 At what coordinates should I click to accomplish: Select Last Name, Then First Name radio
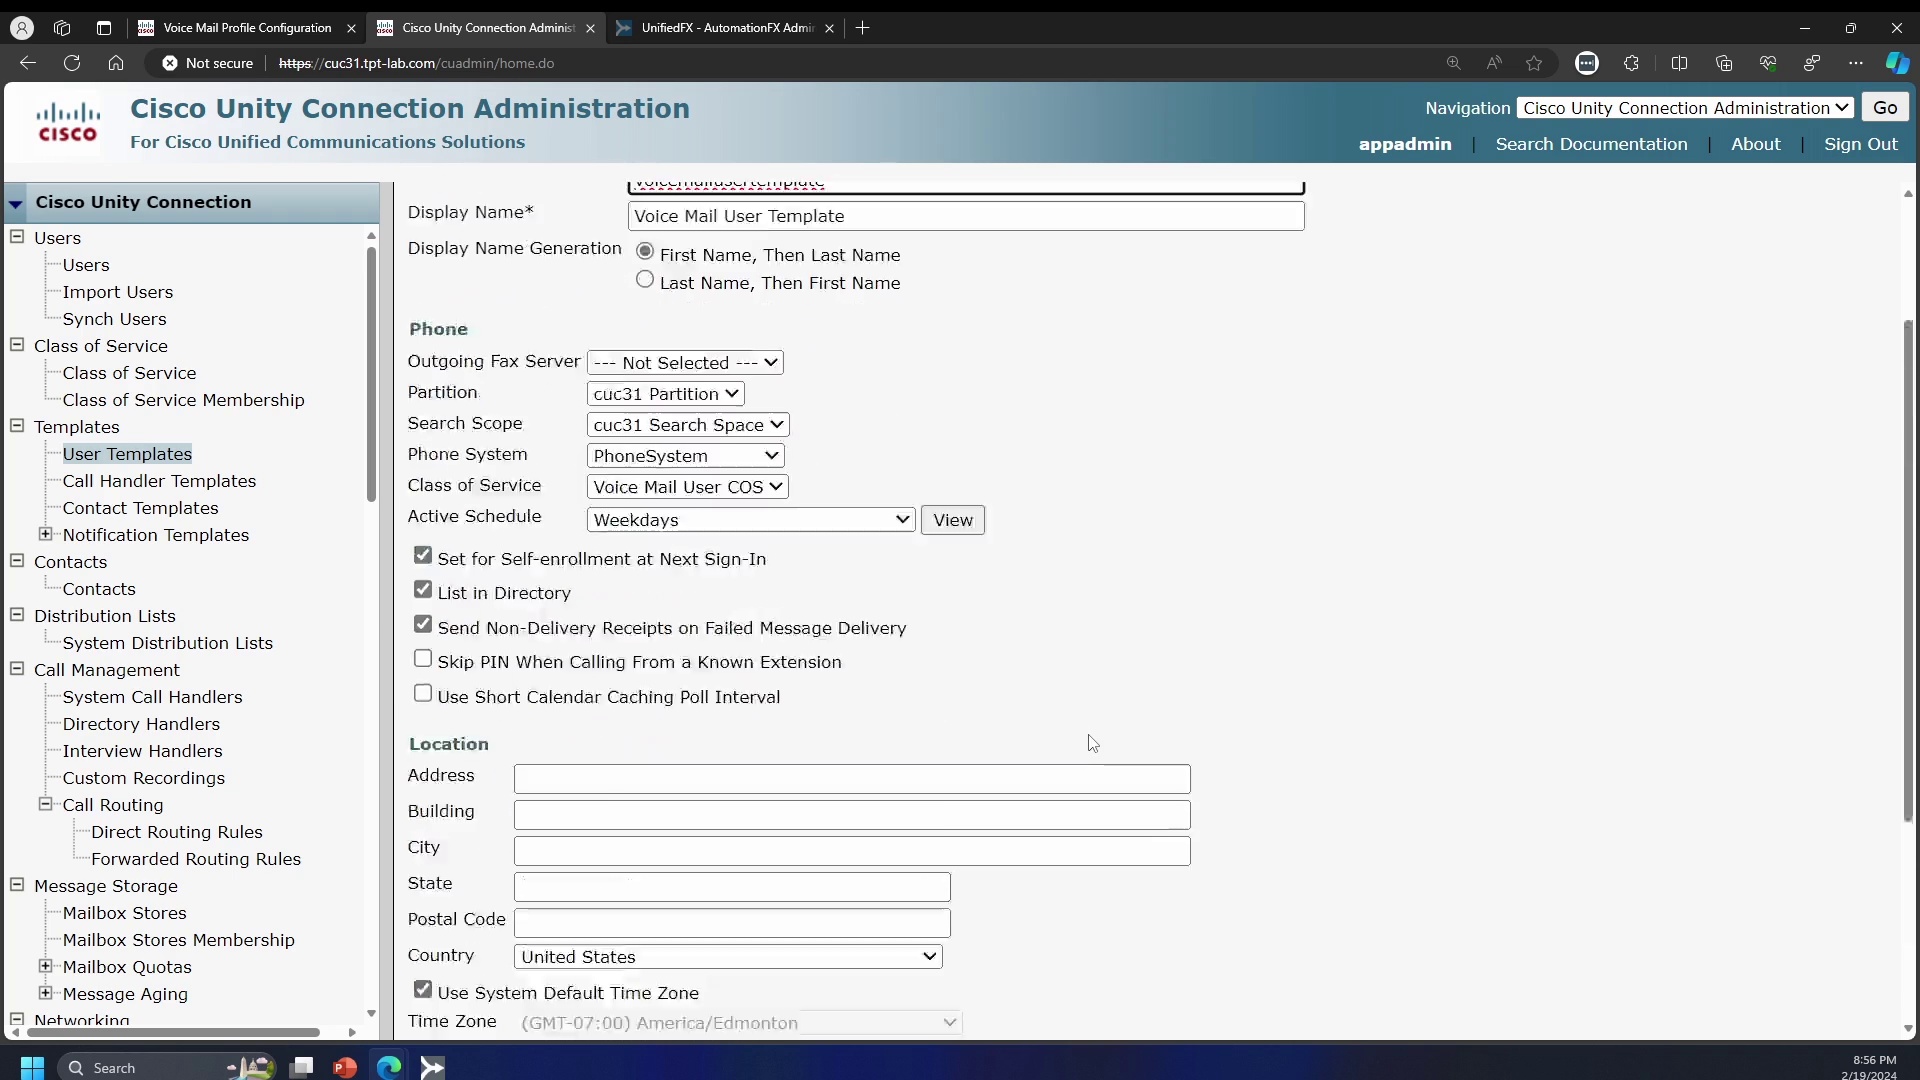(645, 279)
